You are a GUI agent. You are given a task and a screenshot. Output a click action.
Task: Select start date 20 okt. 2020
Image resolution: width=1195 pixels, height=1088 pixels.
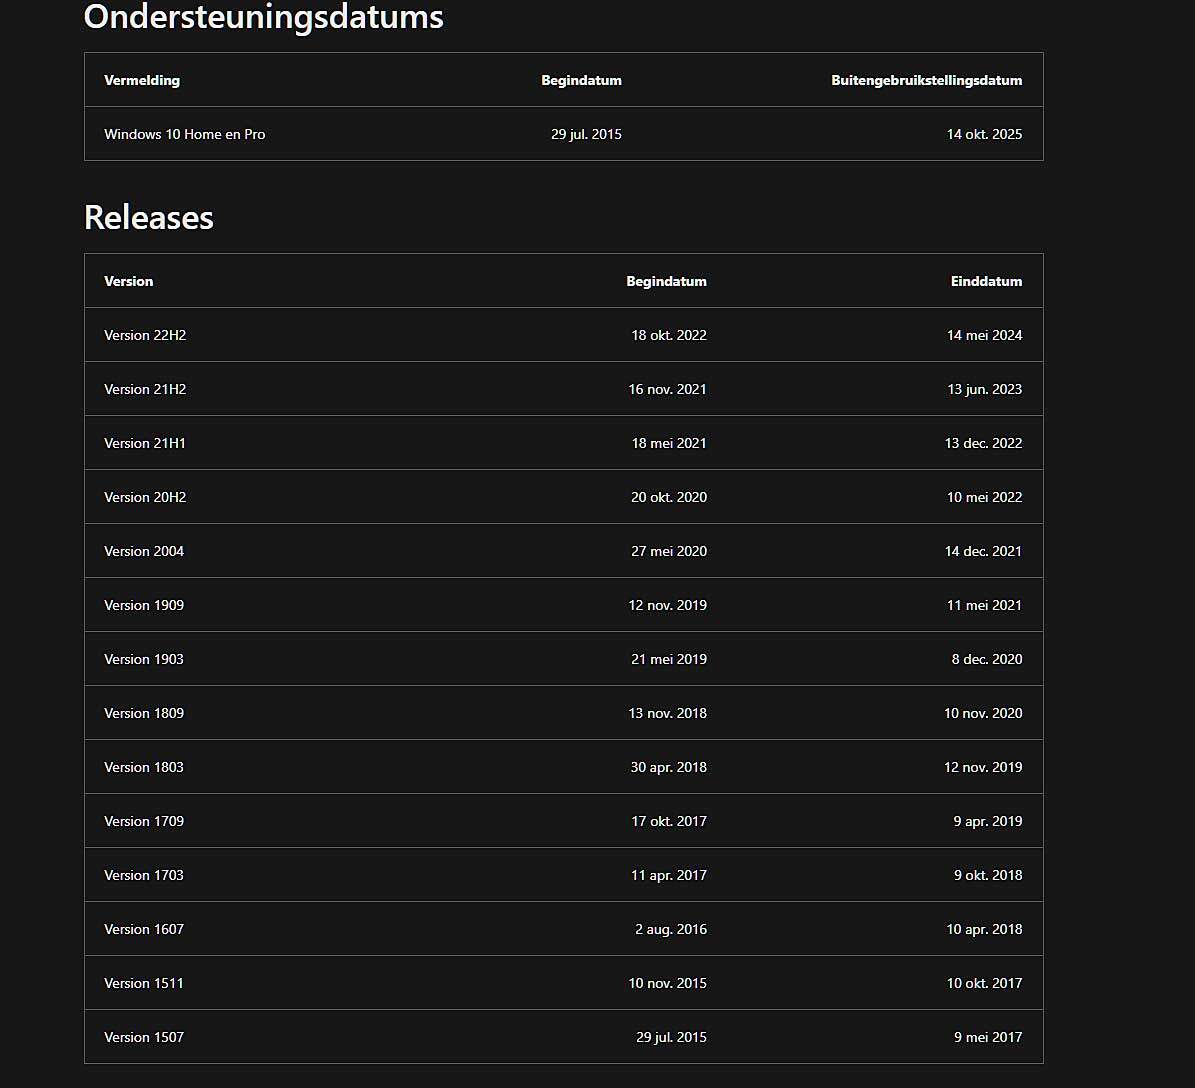[668, 498]
